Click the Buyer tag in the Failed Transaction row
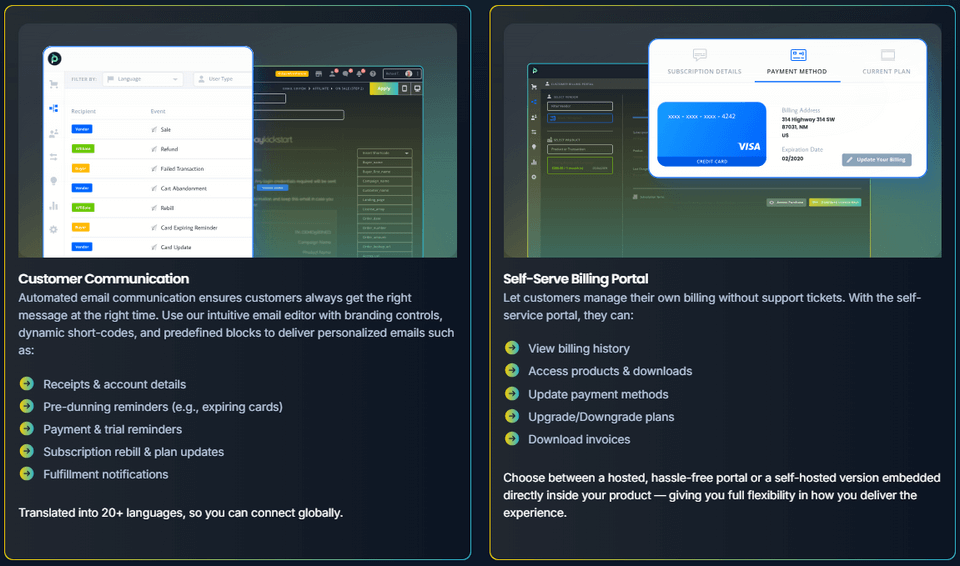Image resolution: width=960 pixels, height=566 pixels. coord(81,168)
